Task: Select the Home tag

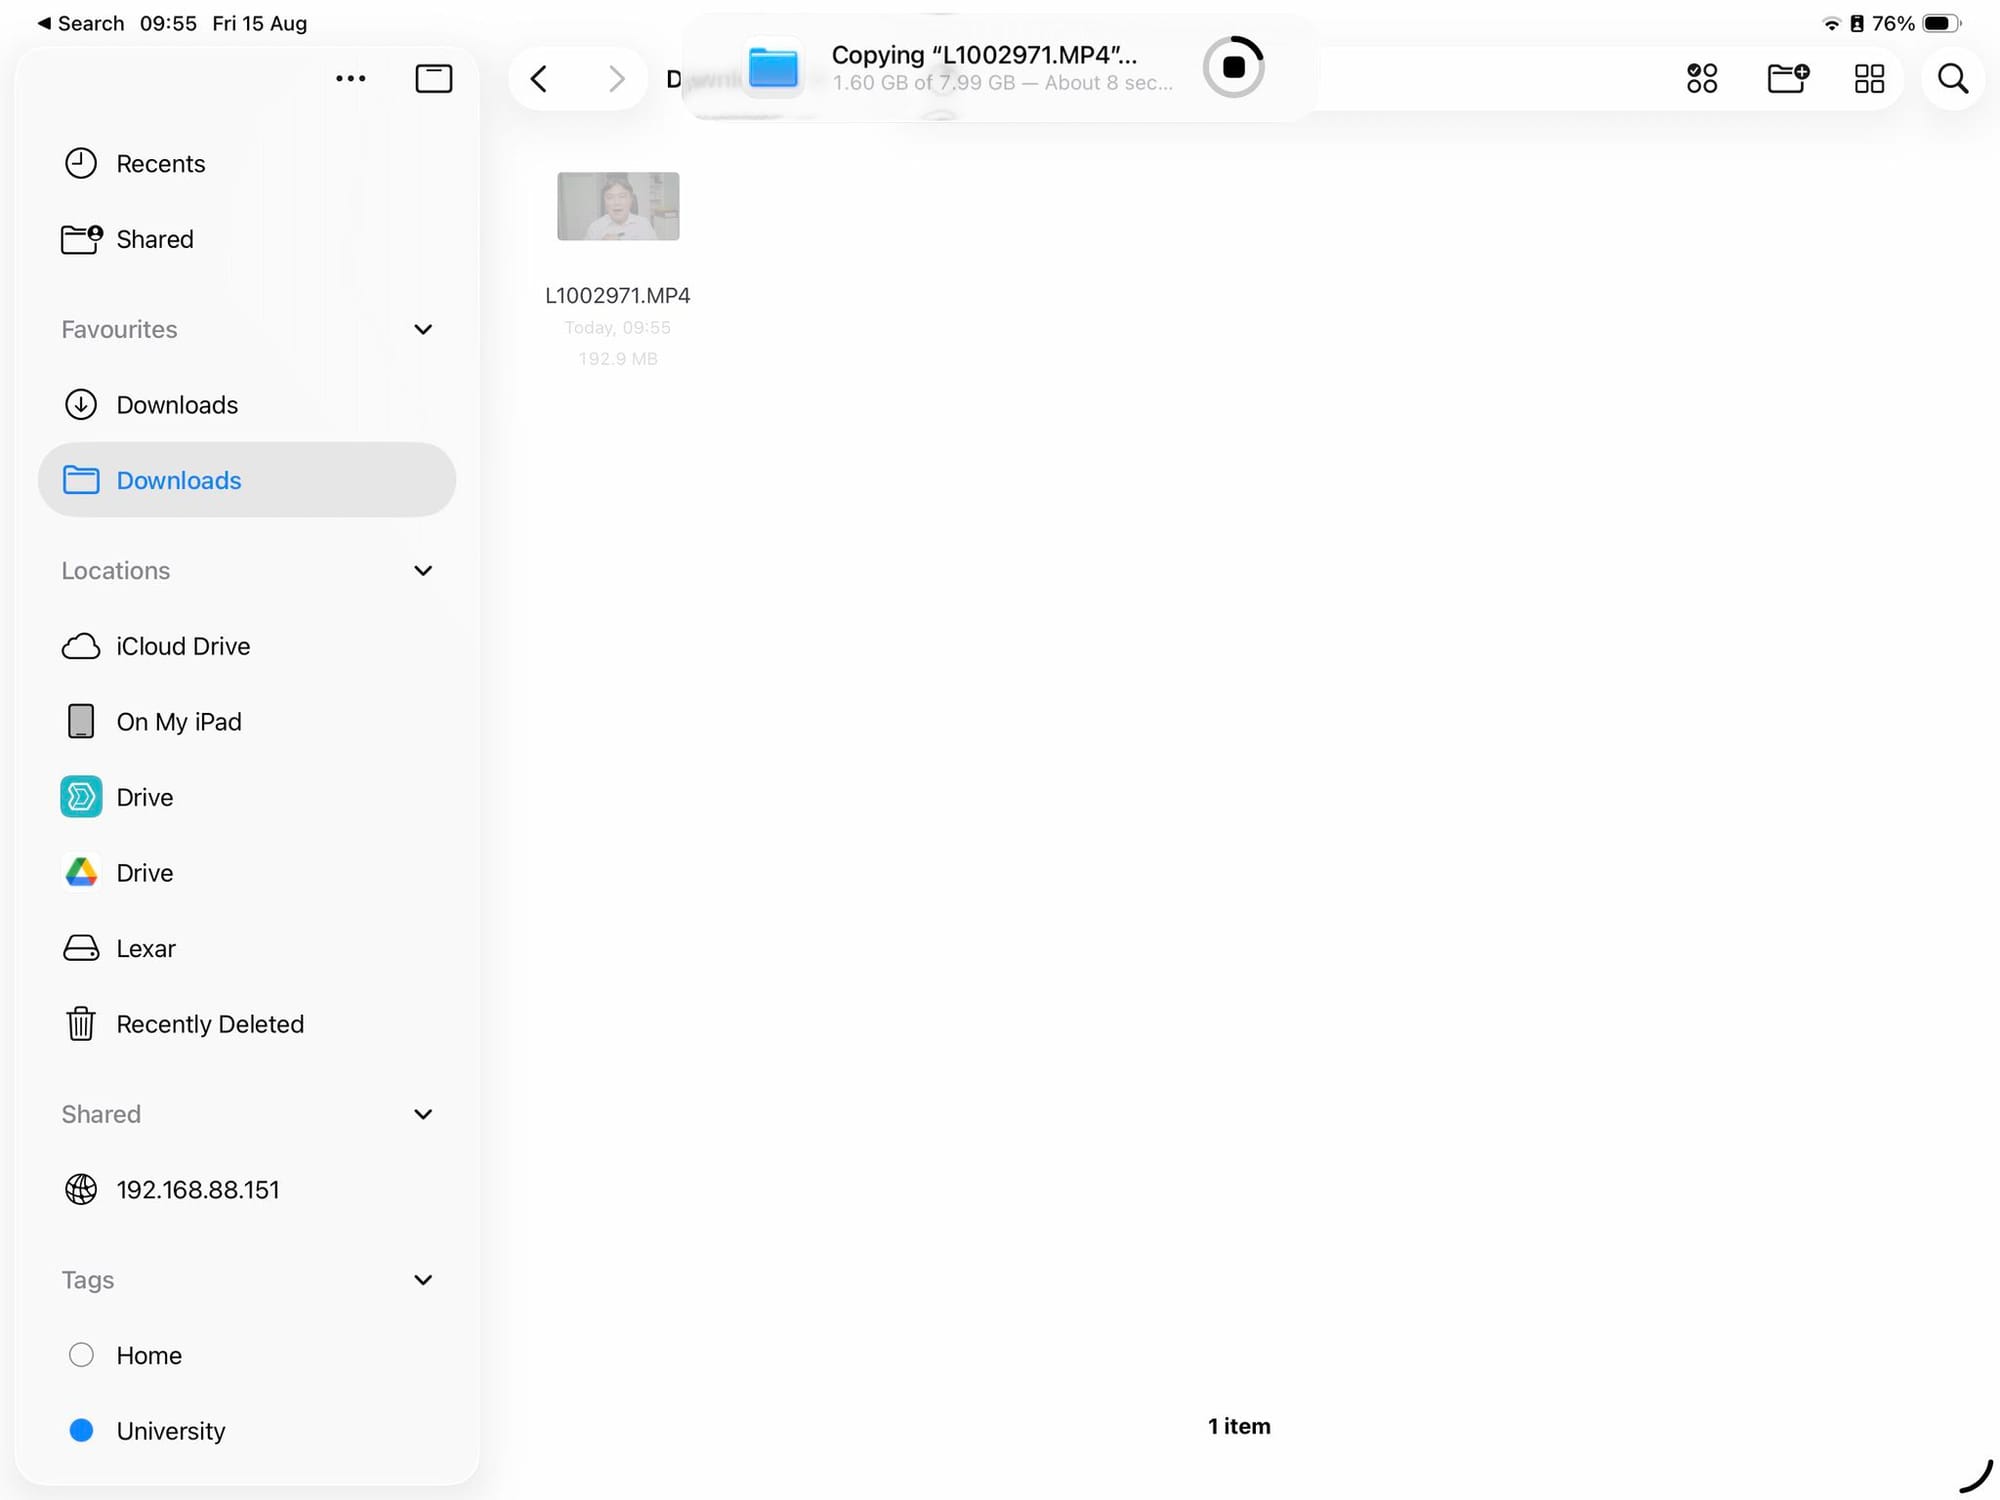Action: (x=247, y=1355)
